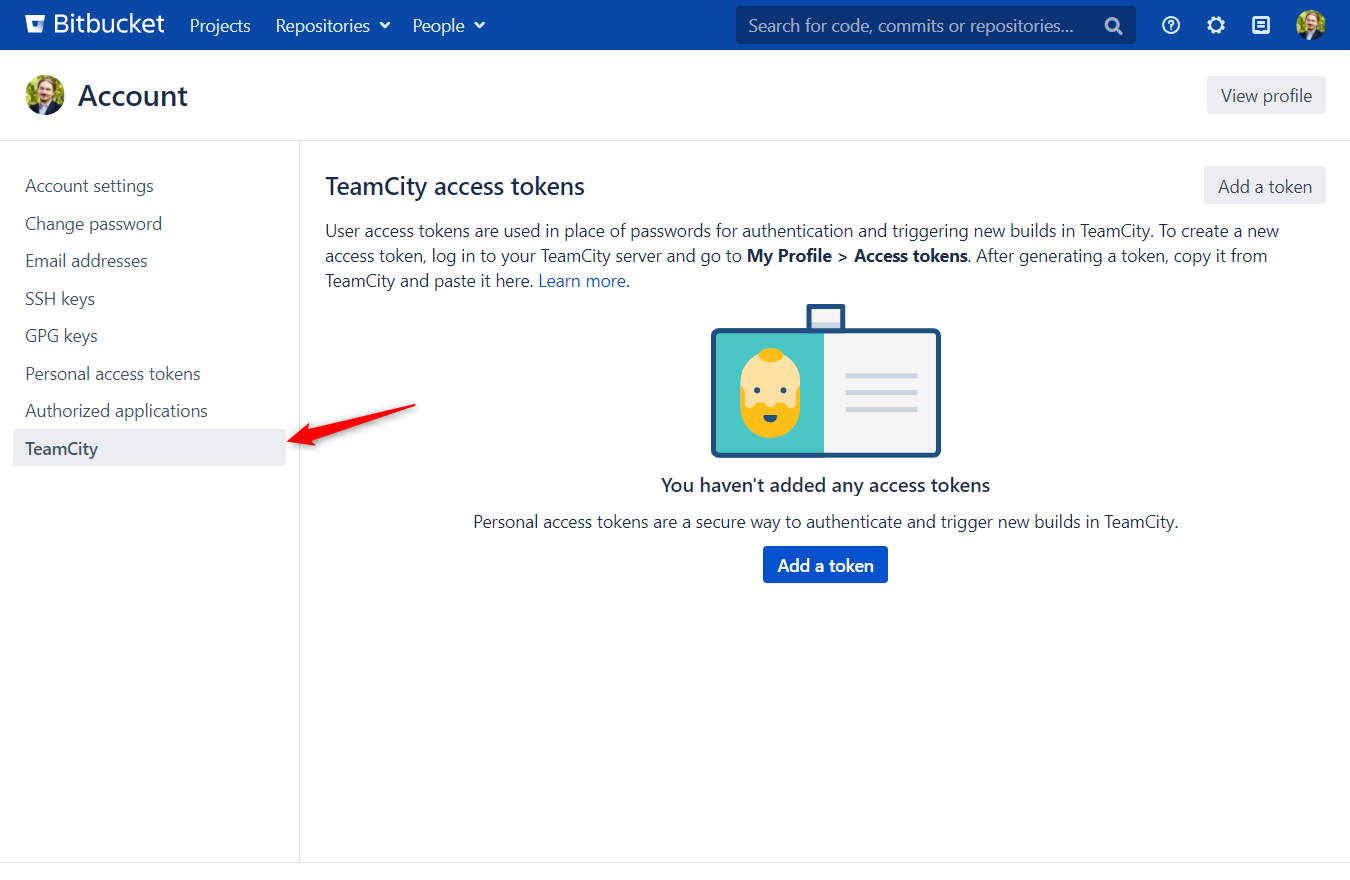This screenshot has width=1350, height=880.
Task: Click the View profile button
Action: (x=1266, y=96)
